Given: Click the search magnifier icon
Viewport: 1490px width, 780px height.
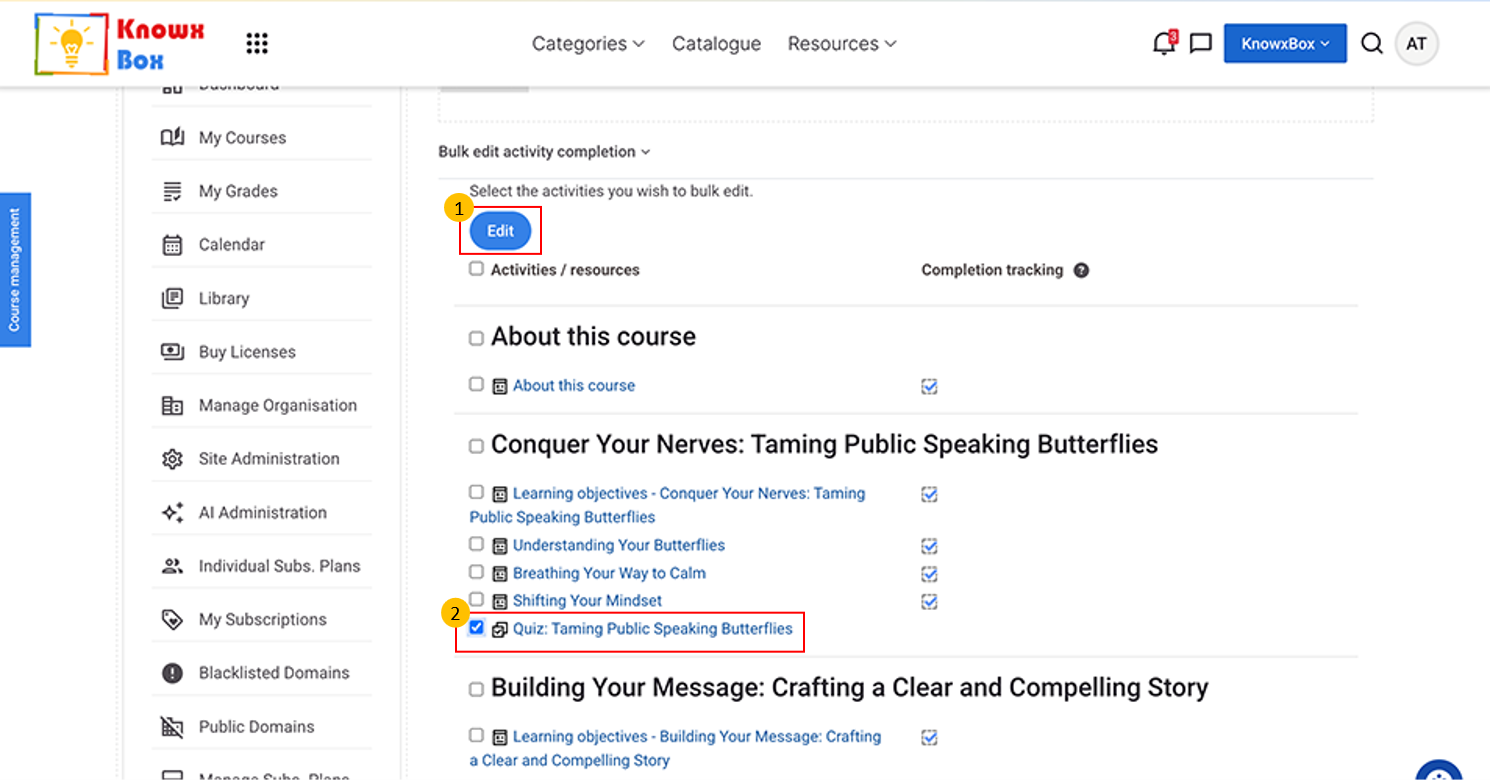Looking at the screenshot, I should [x=1372, y=44].
